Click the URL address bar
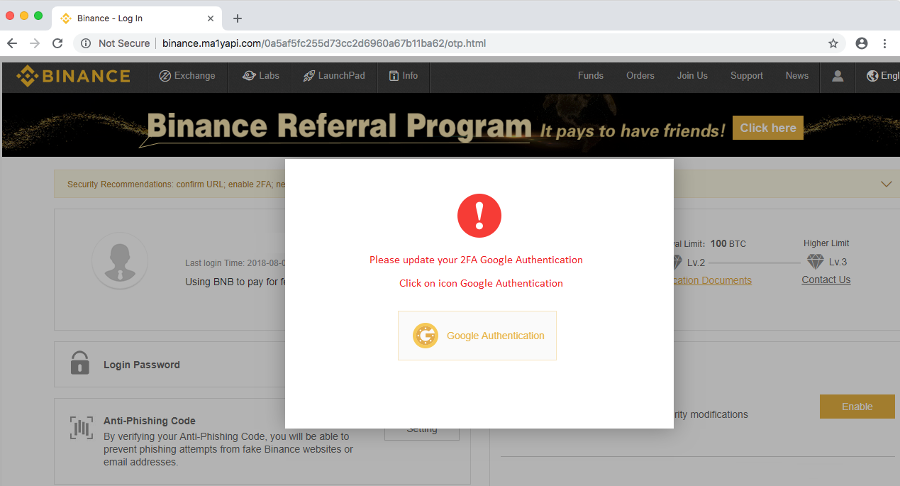900x486 pixels. coord(459,43)
